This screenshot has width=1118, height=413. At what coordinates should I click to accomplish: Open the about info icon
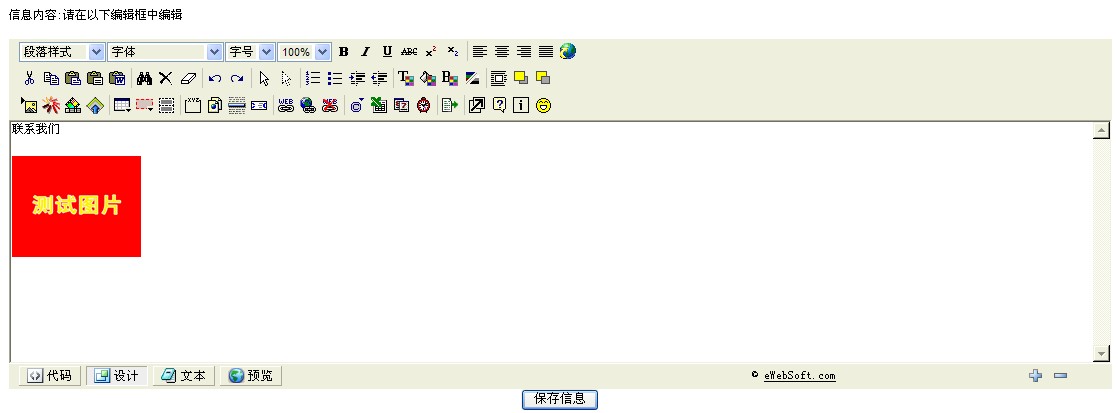pyautogui.click(x=521, y=106)
